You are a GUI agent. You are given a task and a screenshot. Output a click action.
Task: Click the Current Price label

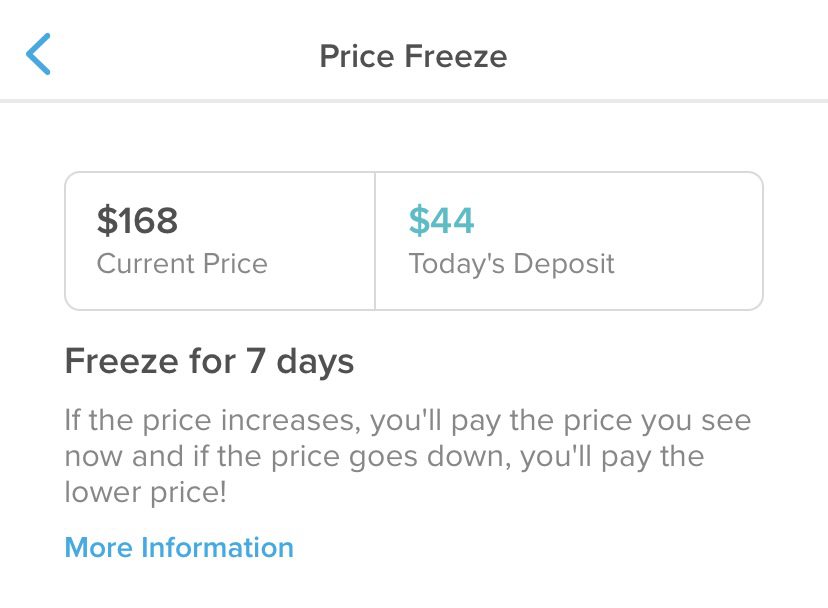[x=182, y=264]
